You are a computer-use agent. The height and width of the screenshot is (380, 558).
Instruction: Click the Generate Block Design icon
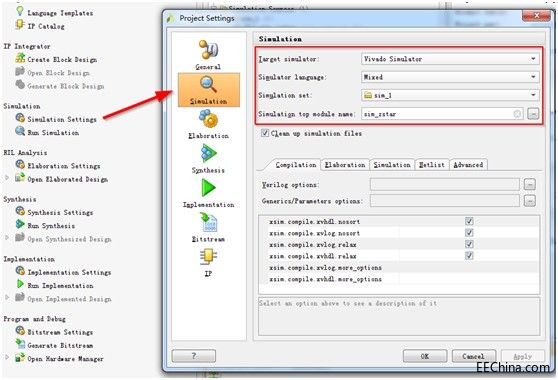coord(20,85)
